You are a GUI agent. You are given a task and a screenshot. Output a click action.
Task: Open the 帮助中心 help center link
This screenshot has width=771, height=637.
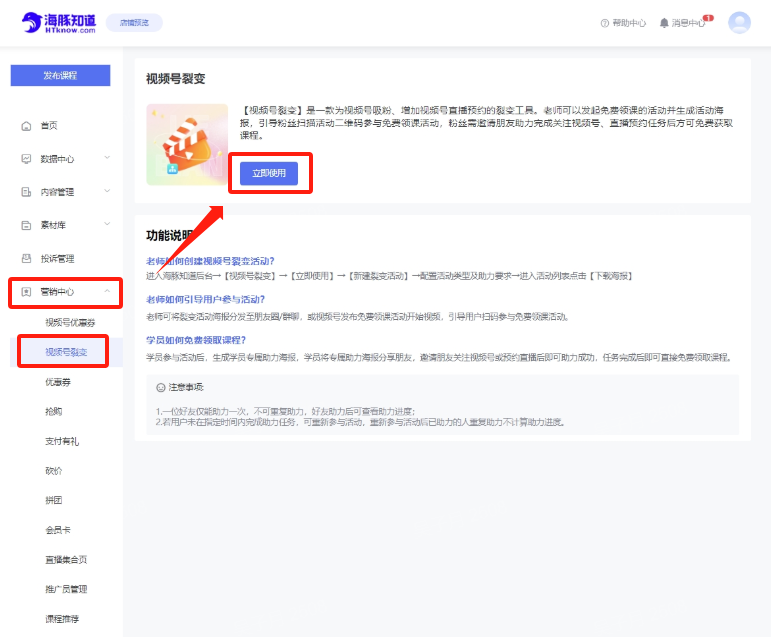(x=629, y=23)
